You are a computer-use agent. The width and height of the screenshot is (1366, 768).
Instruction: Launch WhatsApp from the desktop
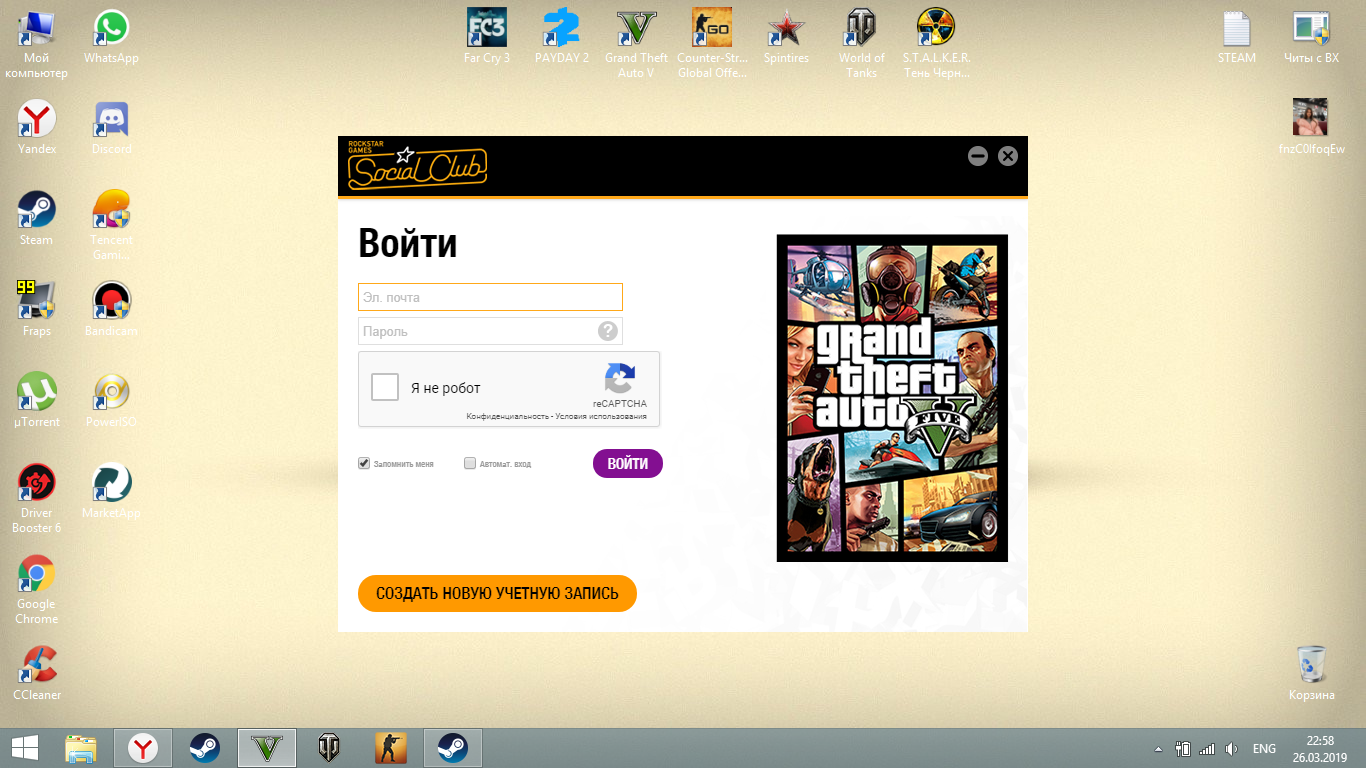coord(111,38)
